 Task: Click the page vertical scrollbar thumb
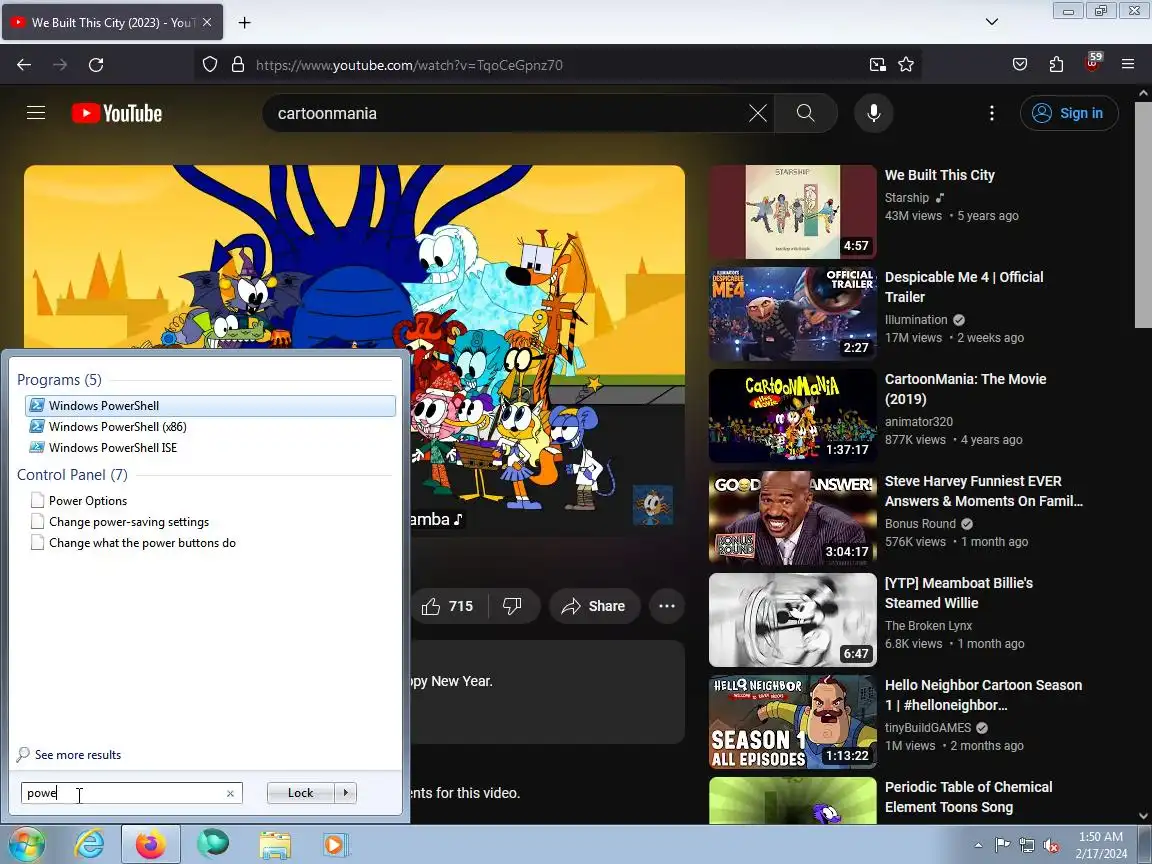point(1143,215)
